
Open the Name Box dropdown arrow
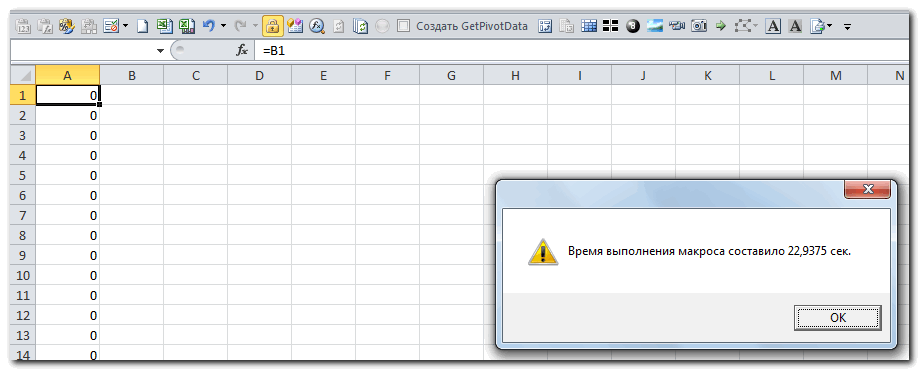pos(161,51)
